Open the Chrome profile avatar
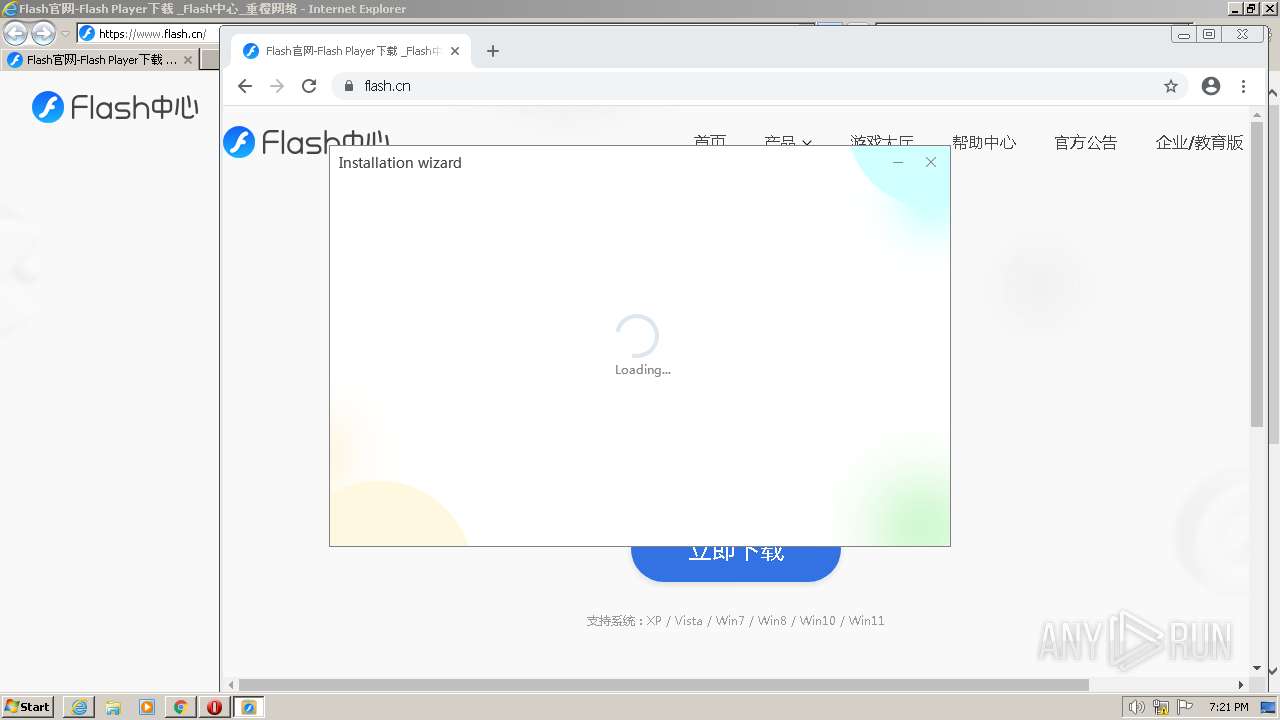Viewport: 1280px width, 720px height. [1211, 86]
